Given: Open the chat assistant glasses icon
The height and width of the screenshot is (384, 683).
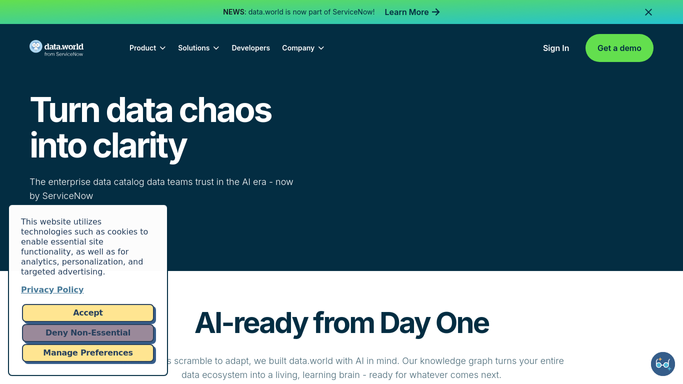Looking at the screenshot, I should pyautogui.click(x=663, y=364).
